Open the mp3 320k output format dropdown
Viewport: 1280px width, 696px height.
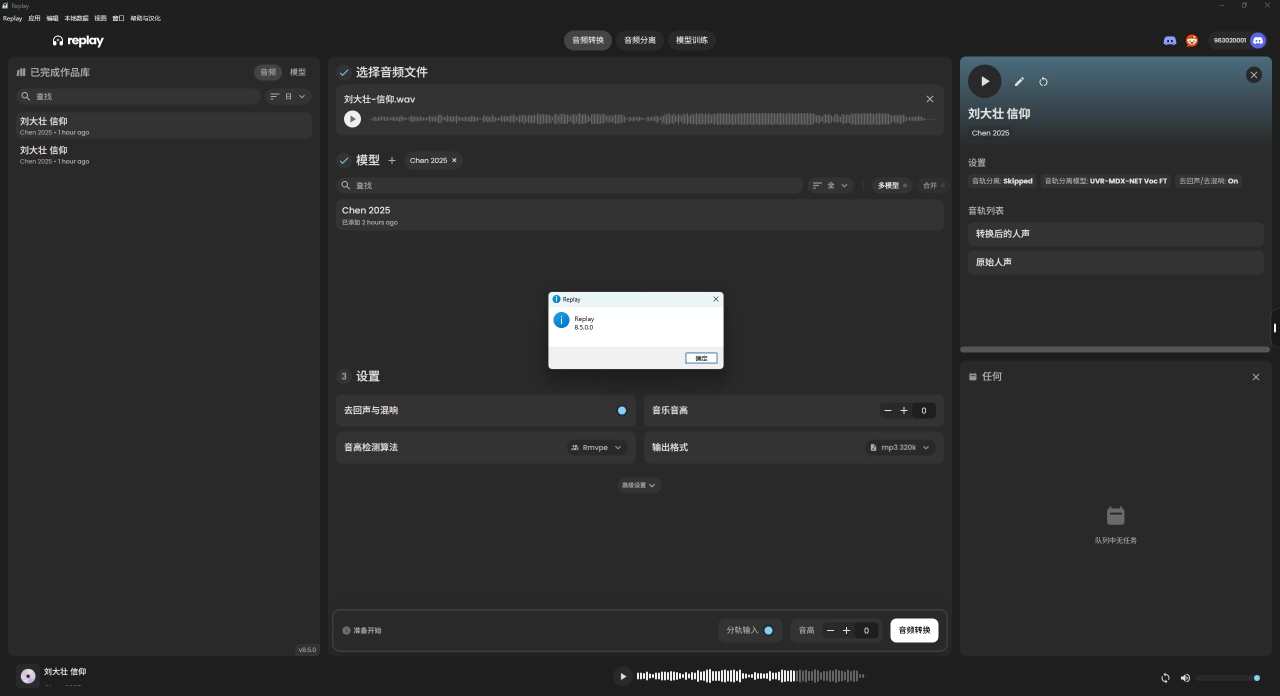coord(900,447)
